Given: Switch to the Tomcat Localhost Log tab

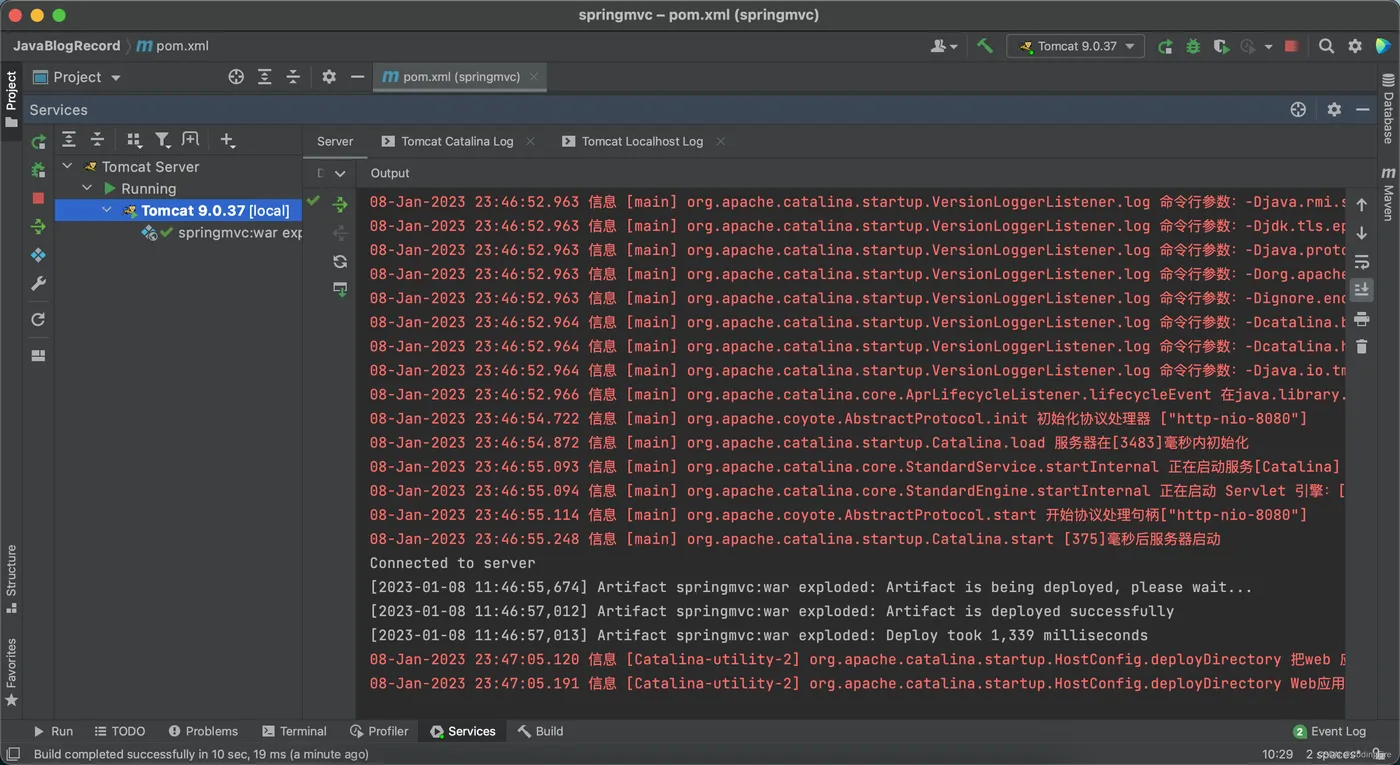Looking at the screenshot, I should [x=642, y=142].
